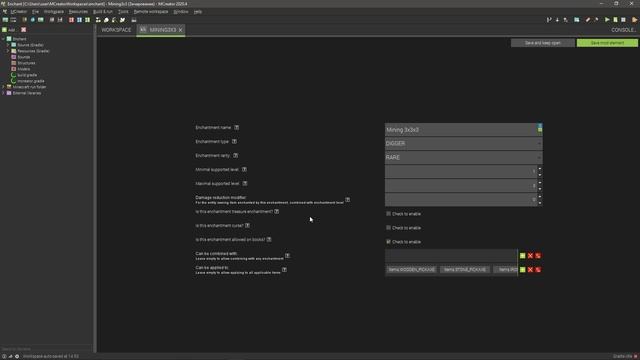This screenshot has height=360, width=640.
Task: Remove all items from Can be applied to list
Action: (x=538, y=270)
